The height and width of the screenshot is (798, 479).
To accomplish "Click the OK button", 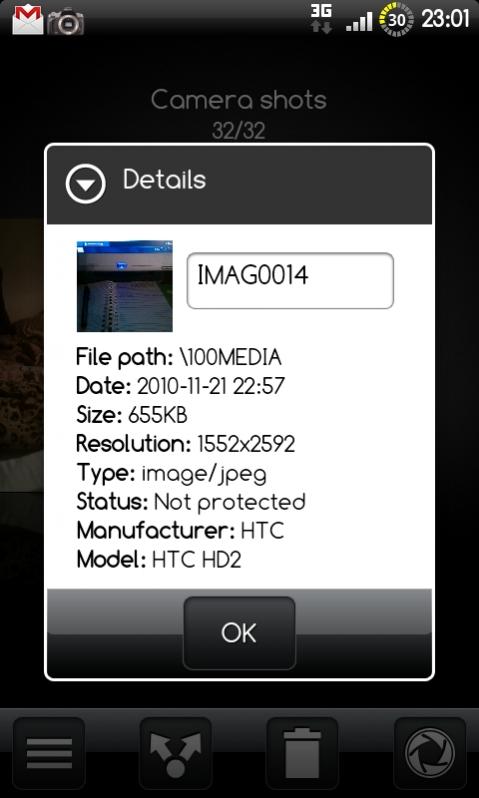I will pos(239,633).
